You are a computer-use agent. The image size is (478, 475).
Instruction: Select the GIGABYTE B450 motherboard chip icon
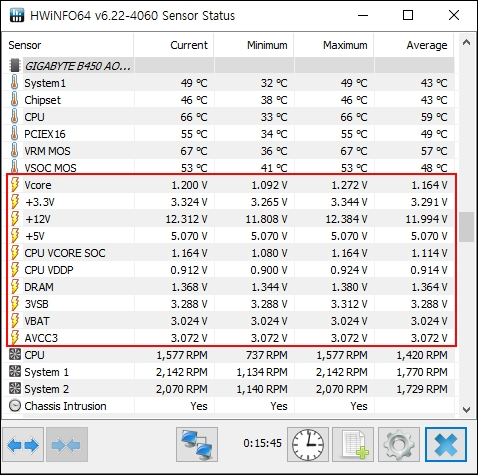[x=15, y=66]
